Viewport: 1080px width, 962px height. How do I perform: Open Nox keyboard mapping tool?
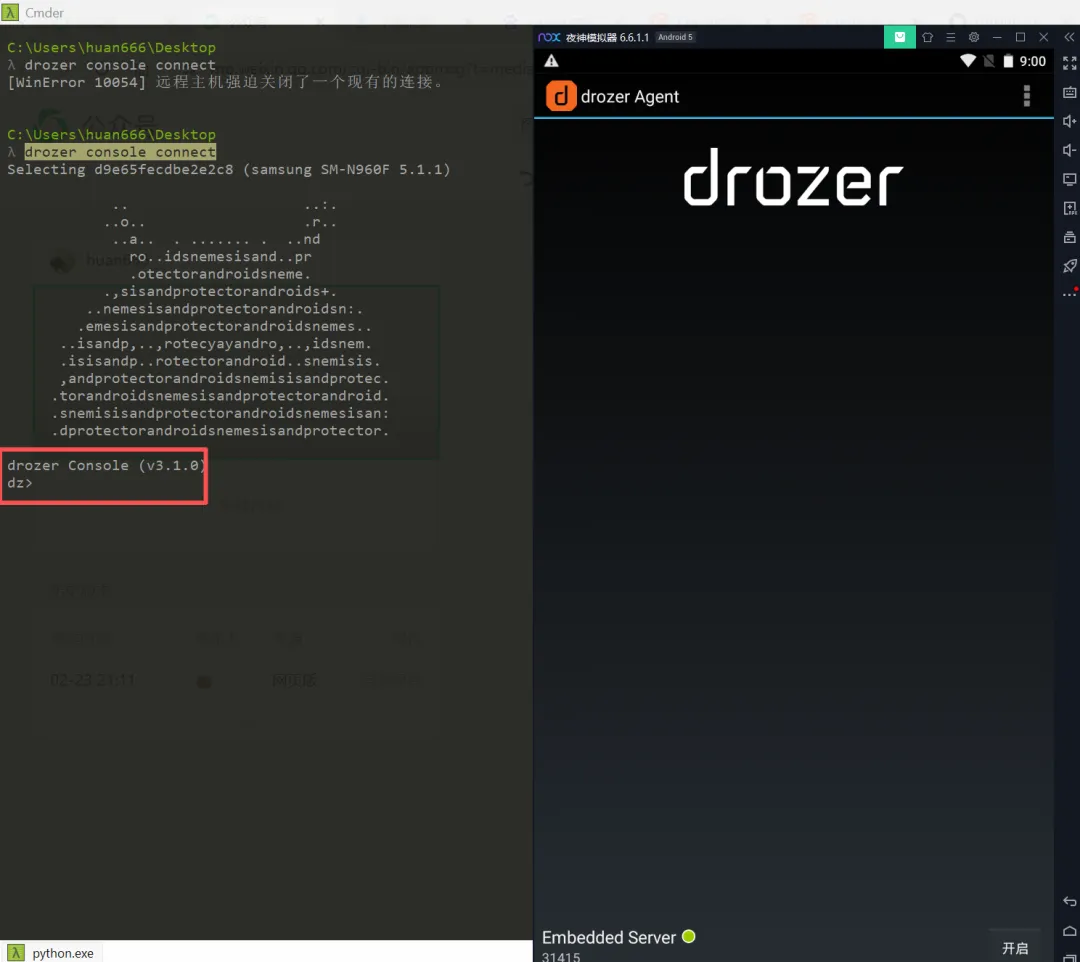coord(1069,92)
